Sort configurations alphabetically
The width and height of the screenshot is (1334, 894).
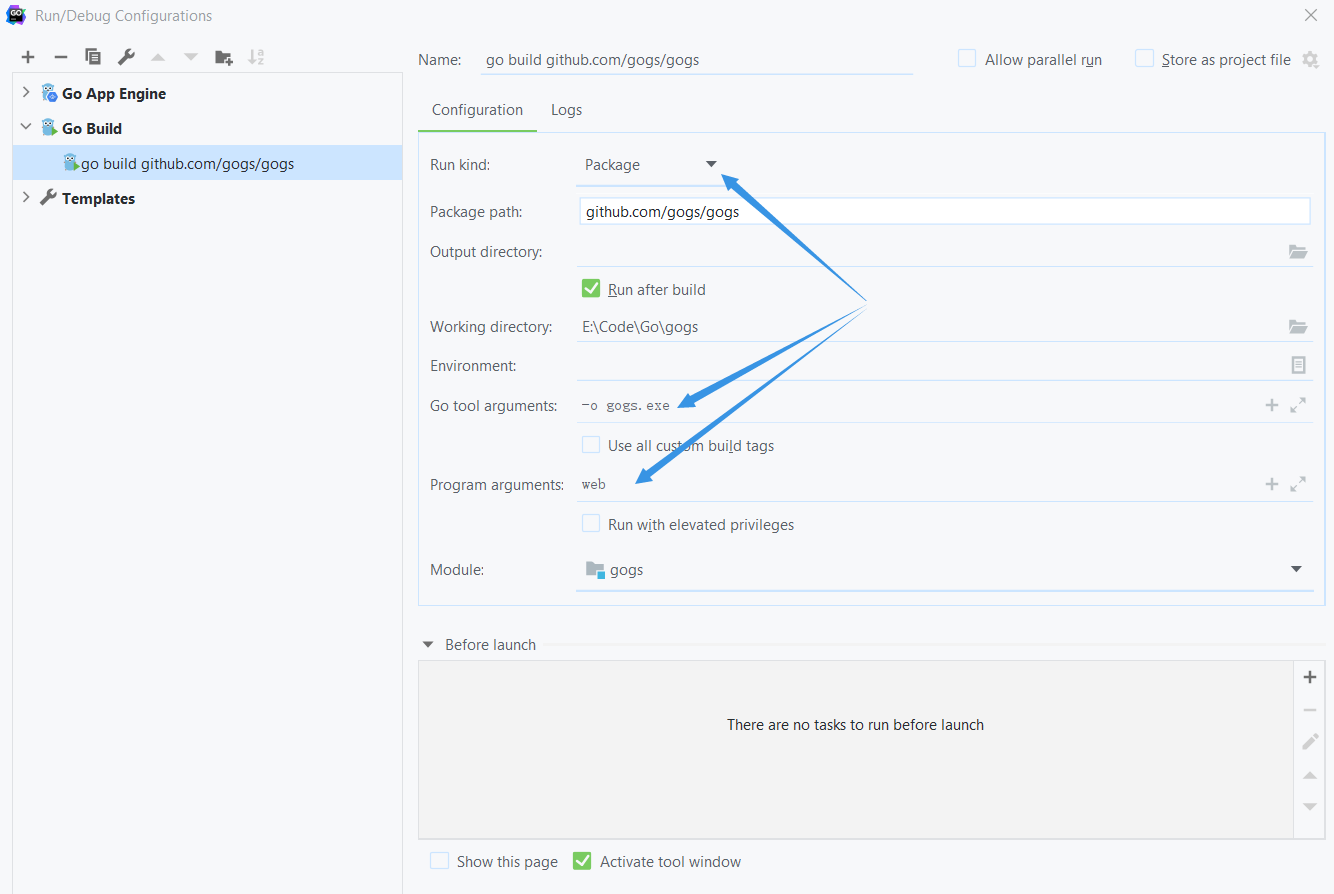click(x=256, y=58)
